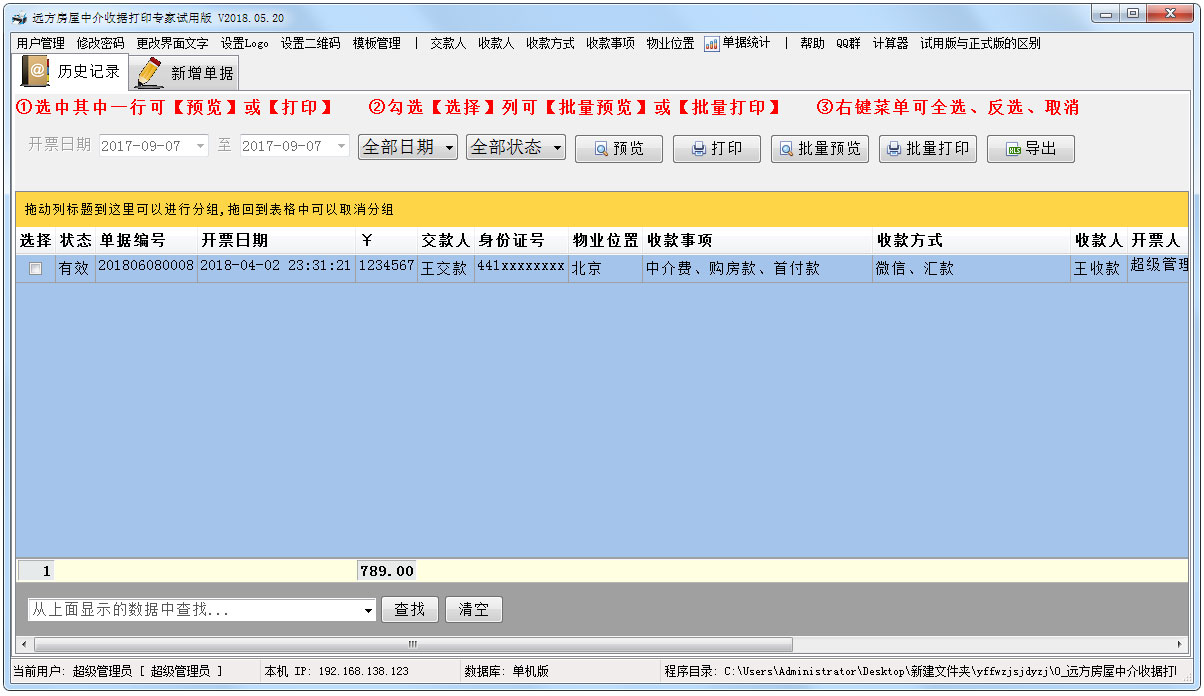This screenshot has height=696, width=1204.
Task: Open 修改密码 menu item
Action: (x=100, y=44)
